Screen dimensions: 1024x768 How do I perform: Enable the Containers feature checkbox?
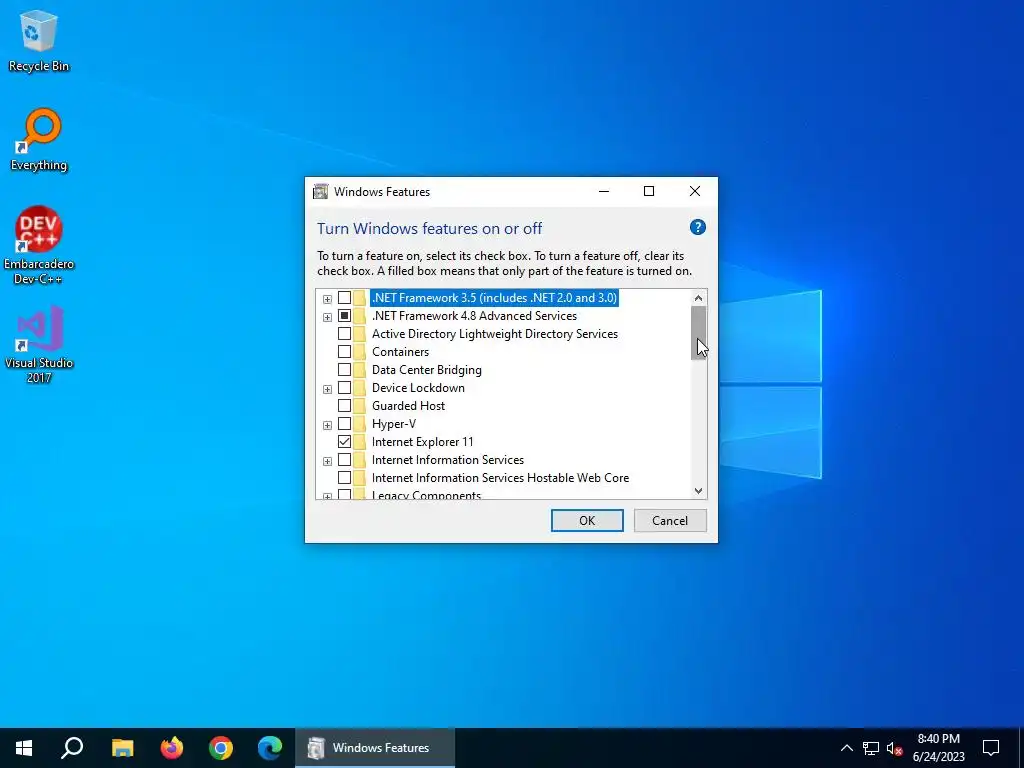tap(344, 352)
